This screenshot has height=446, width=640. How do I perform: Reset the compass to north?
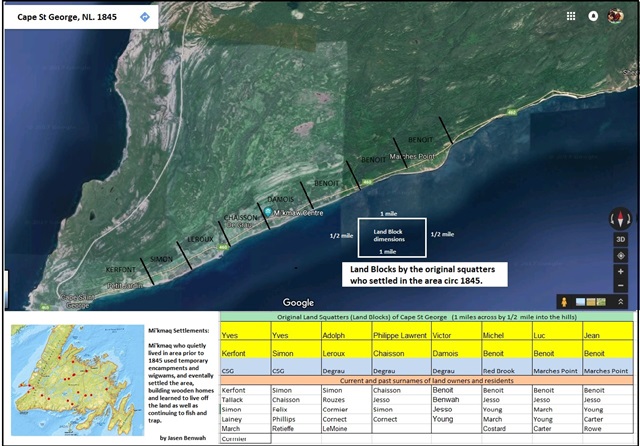click(x=620, y=220)
